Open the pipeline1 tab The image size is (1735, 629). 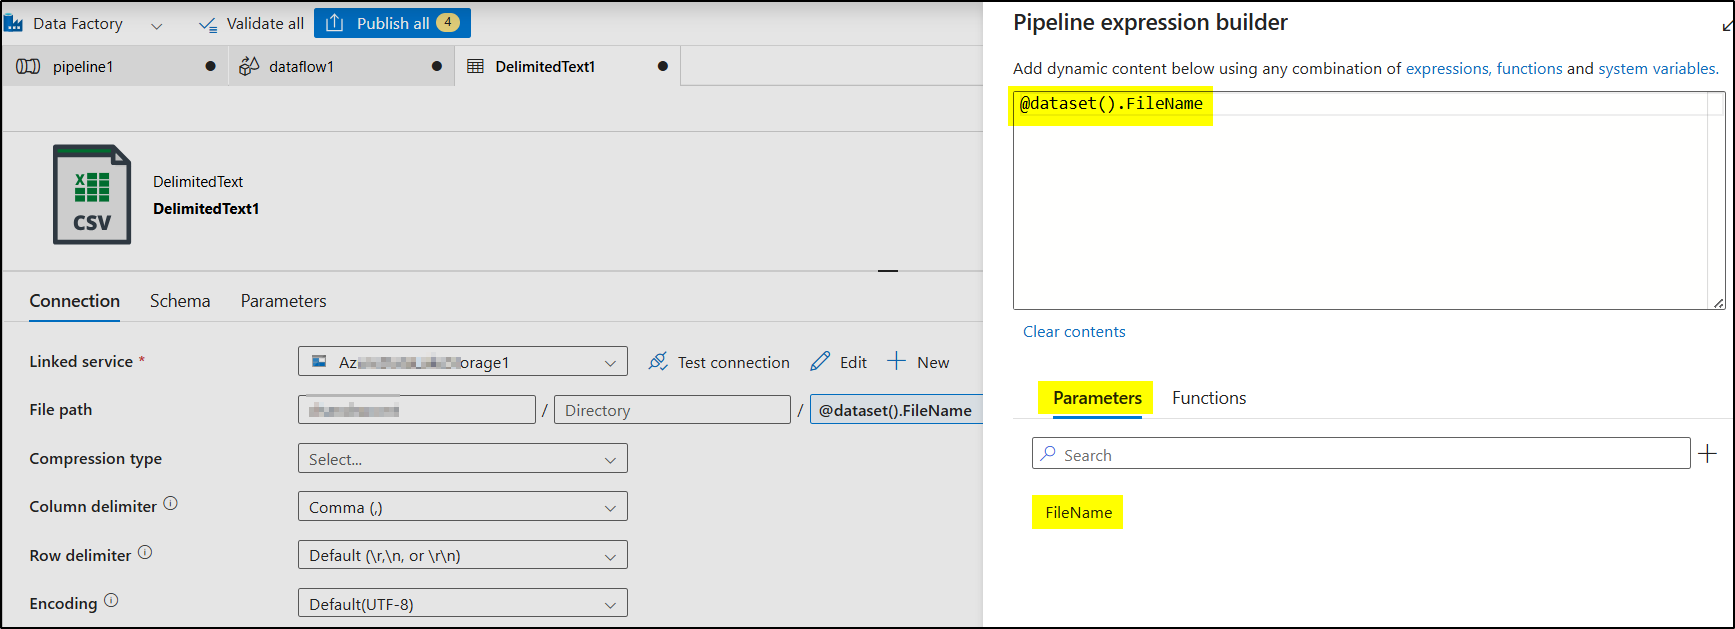pyautogui.click(x=115, y=66)
